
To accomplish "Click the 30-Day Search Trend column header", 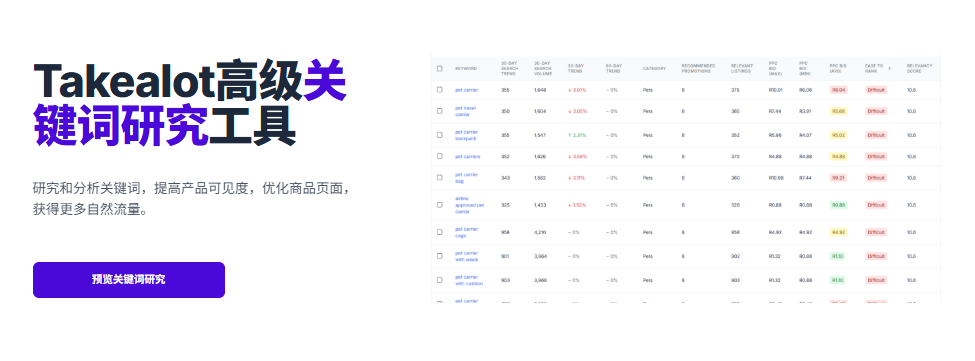I will click(510, 68).
